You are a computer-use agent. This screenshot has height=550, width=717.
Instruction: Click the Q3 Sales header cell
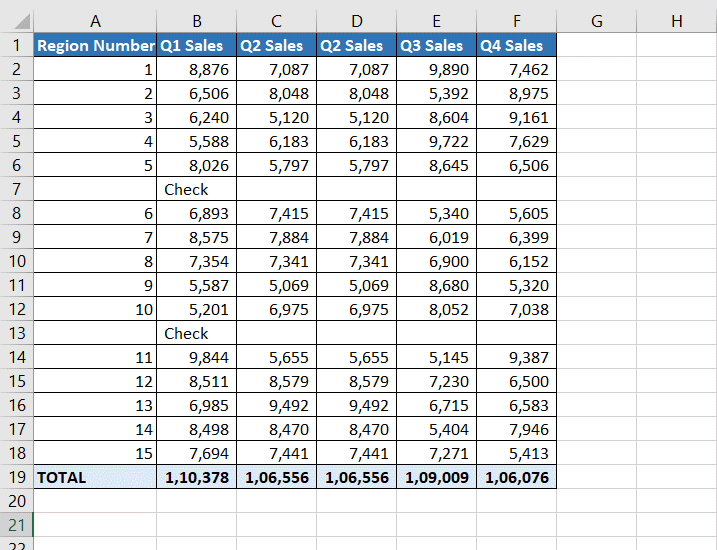tap(437, 45)
